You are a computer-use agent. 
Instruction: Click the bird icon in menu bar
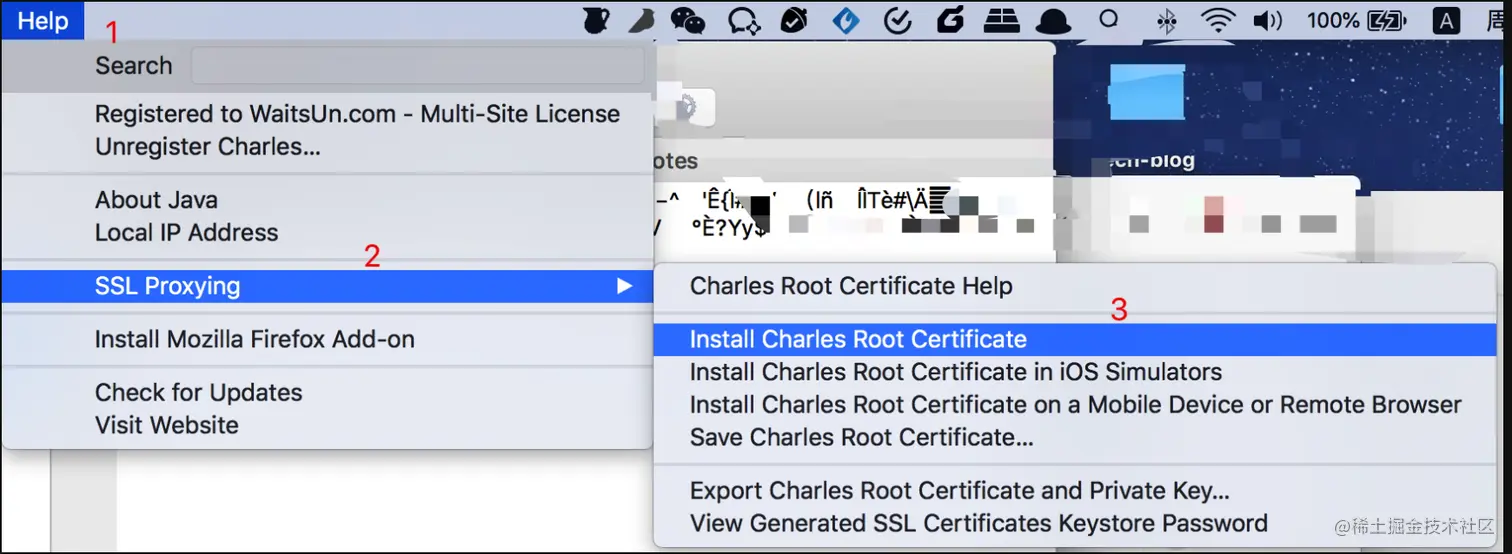(641, 20)
